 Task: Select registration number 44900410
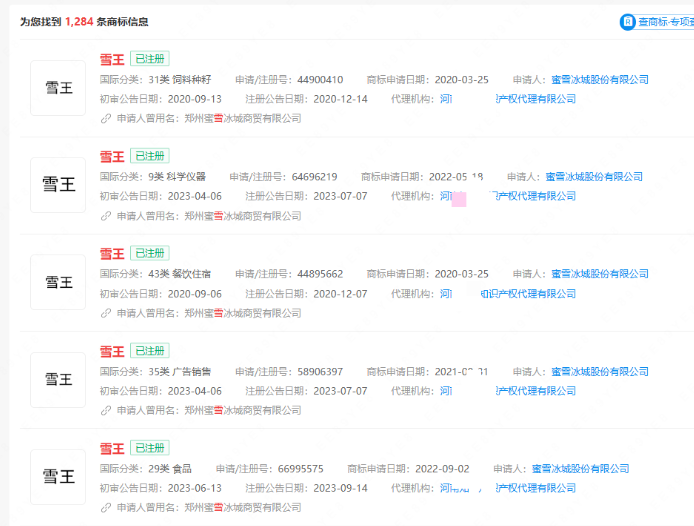[320, 80]
